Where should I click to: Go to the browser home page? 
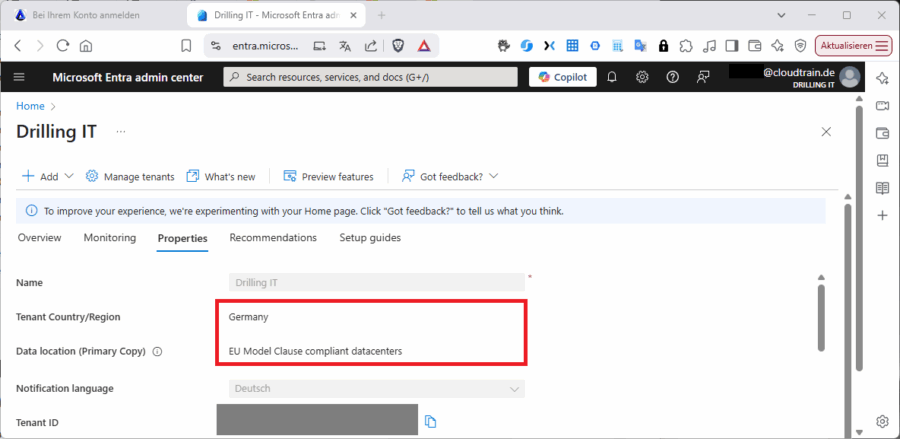[x=86, y=46]
